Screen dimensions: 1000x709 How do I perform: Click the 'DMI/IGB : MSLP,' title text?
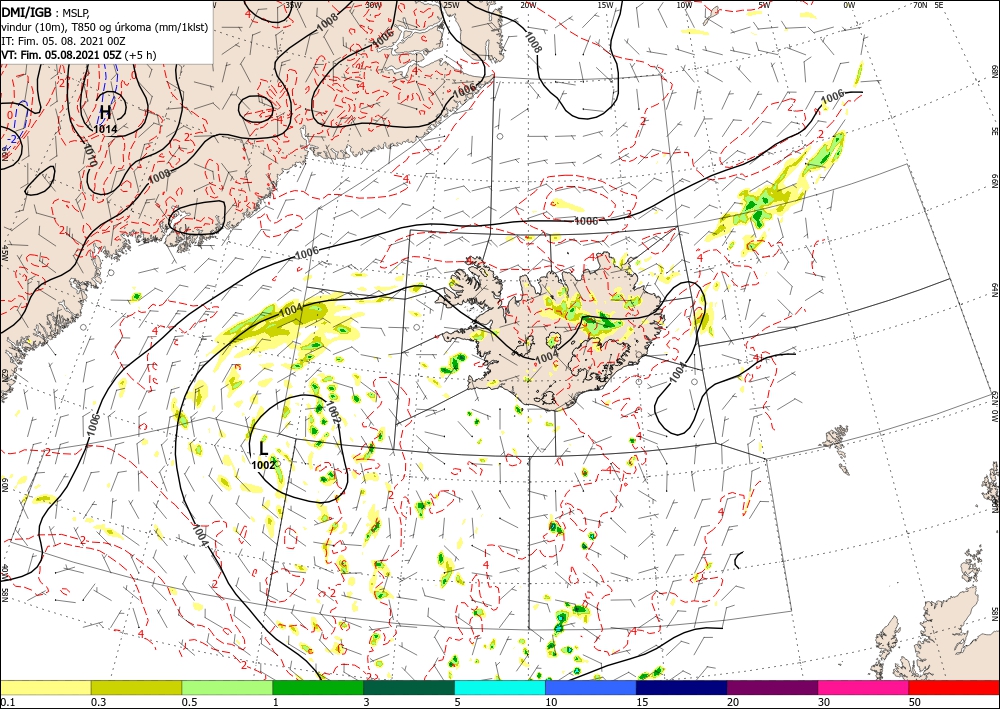click(47, 11)
